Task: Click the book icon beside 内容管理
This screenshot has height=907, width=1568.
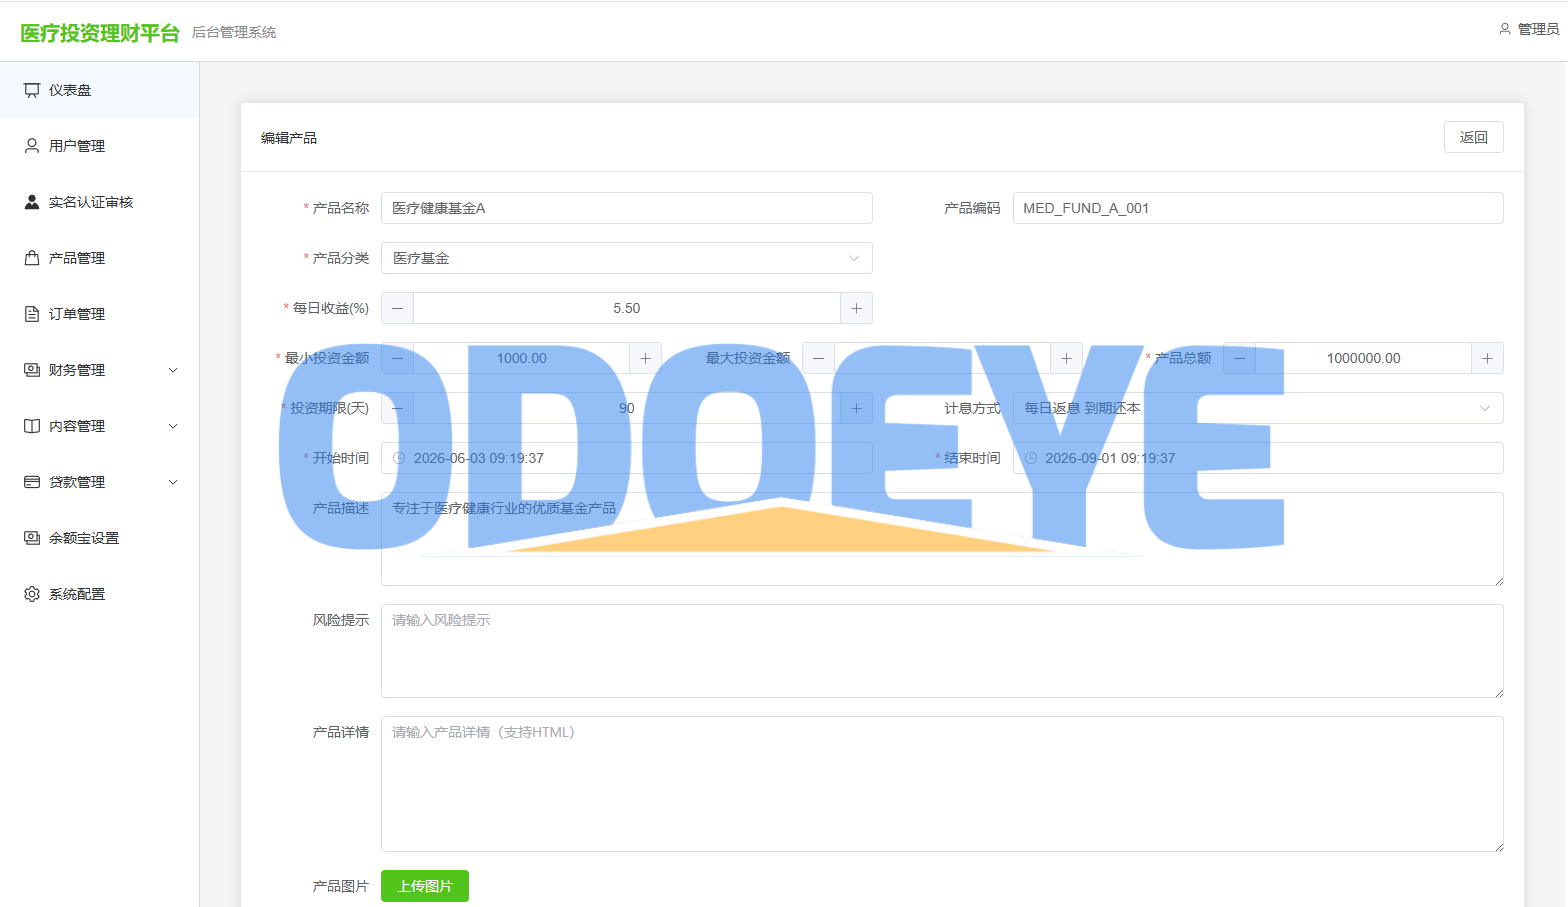Action: (x=32, y=426)
